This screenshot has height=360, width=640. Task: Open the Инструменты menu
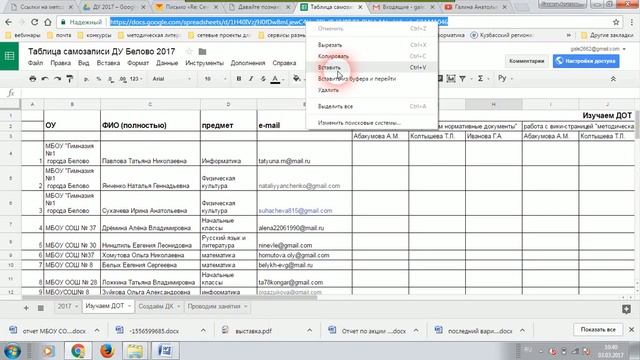204,63
